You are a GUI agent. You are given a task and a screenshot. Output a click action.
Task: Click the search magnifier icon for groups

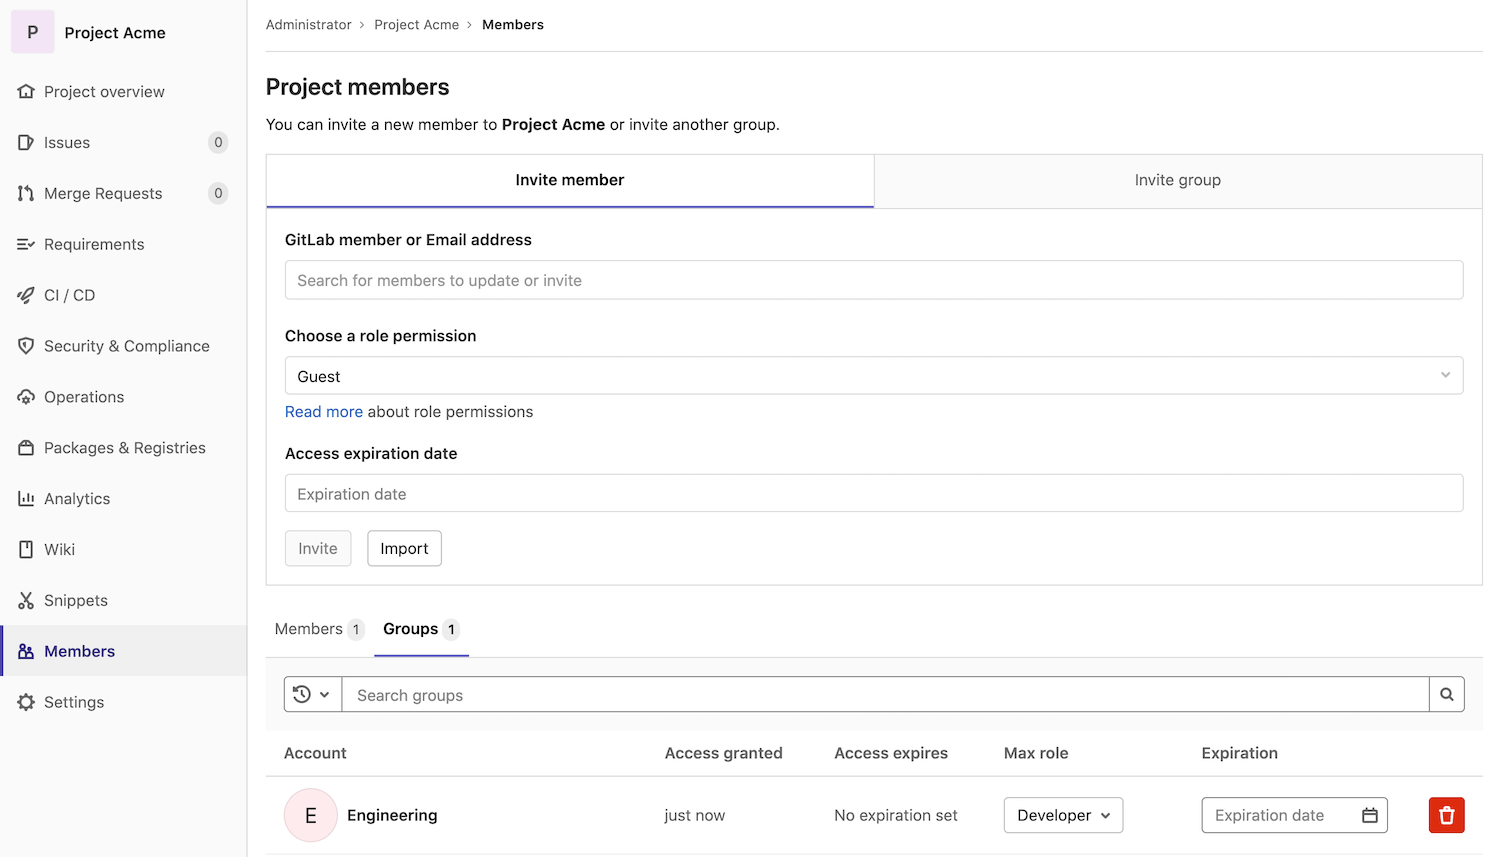[1446, 695]
